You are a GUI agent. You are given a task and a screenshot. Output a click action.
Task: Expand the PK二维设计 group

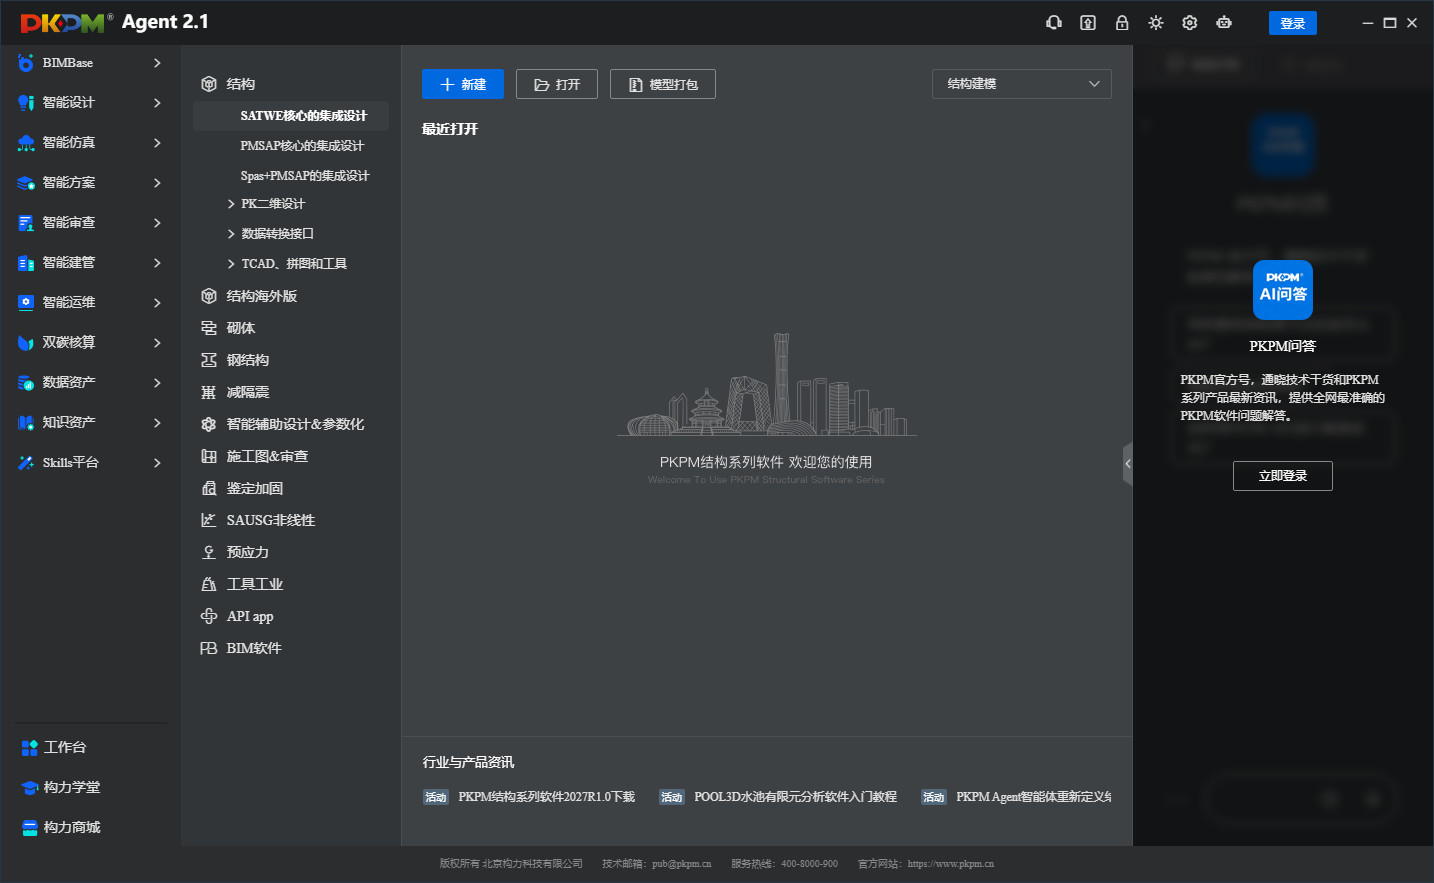[x=231, y=204]
